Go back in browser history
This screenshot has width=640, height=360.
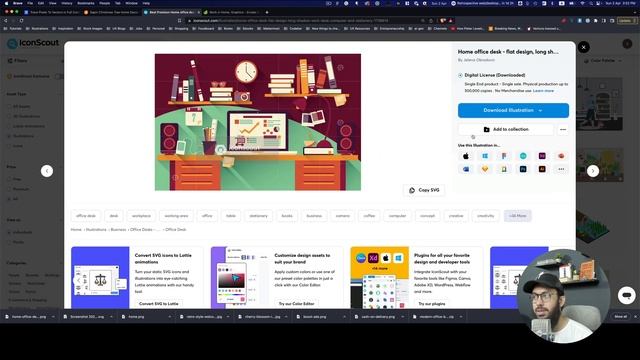tap(6, 20)
